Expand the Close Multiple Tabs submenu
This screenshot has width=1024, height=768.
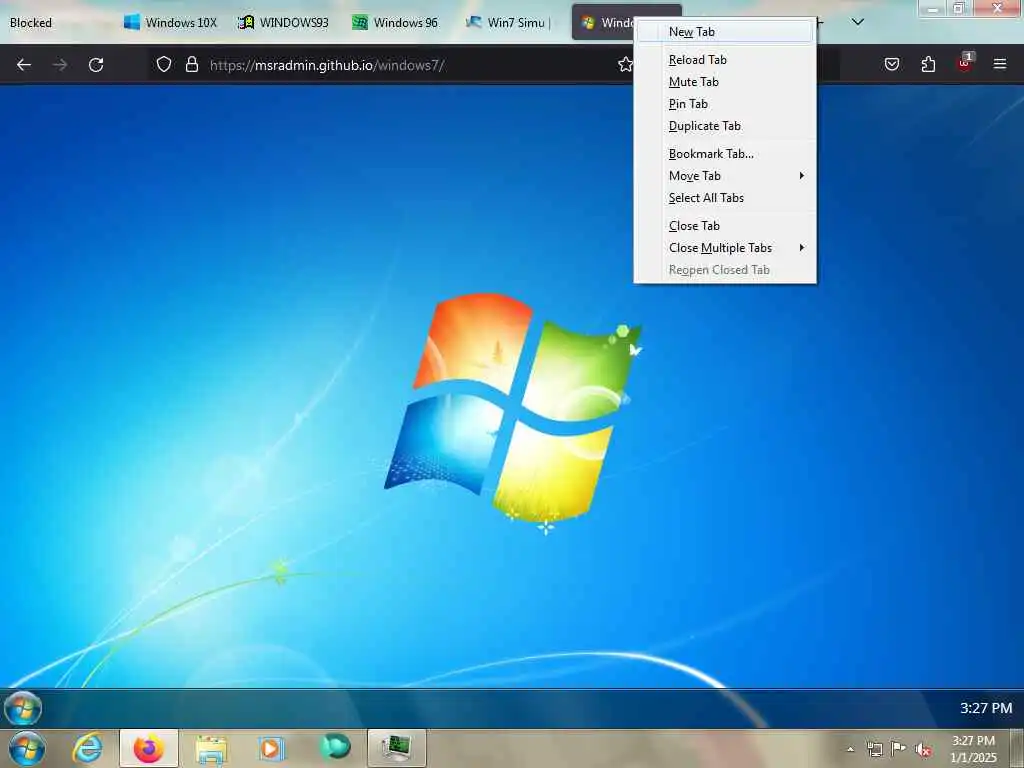point(725,248)
